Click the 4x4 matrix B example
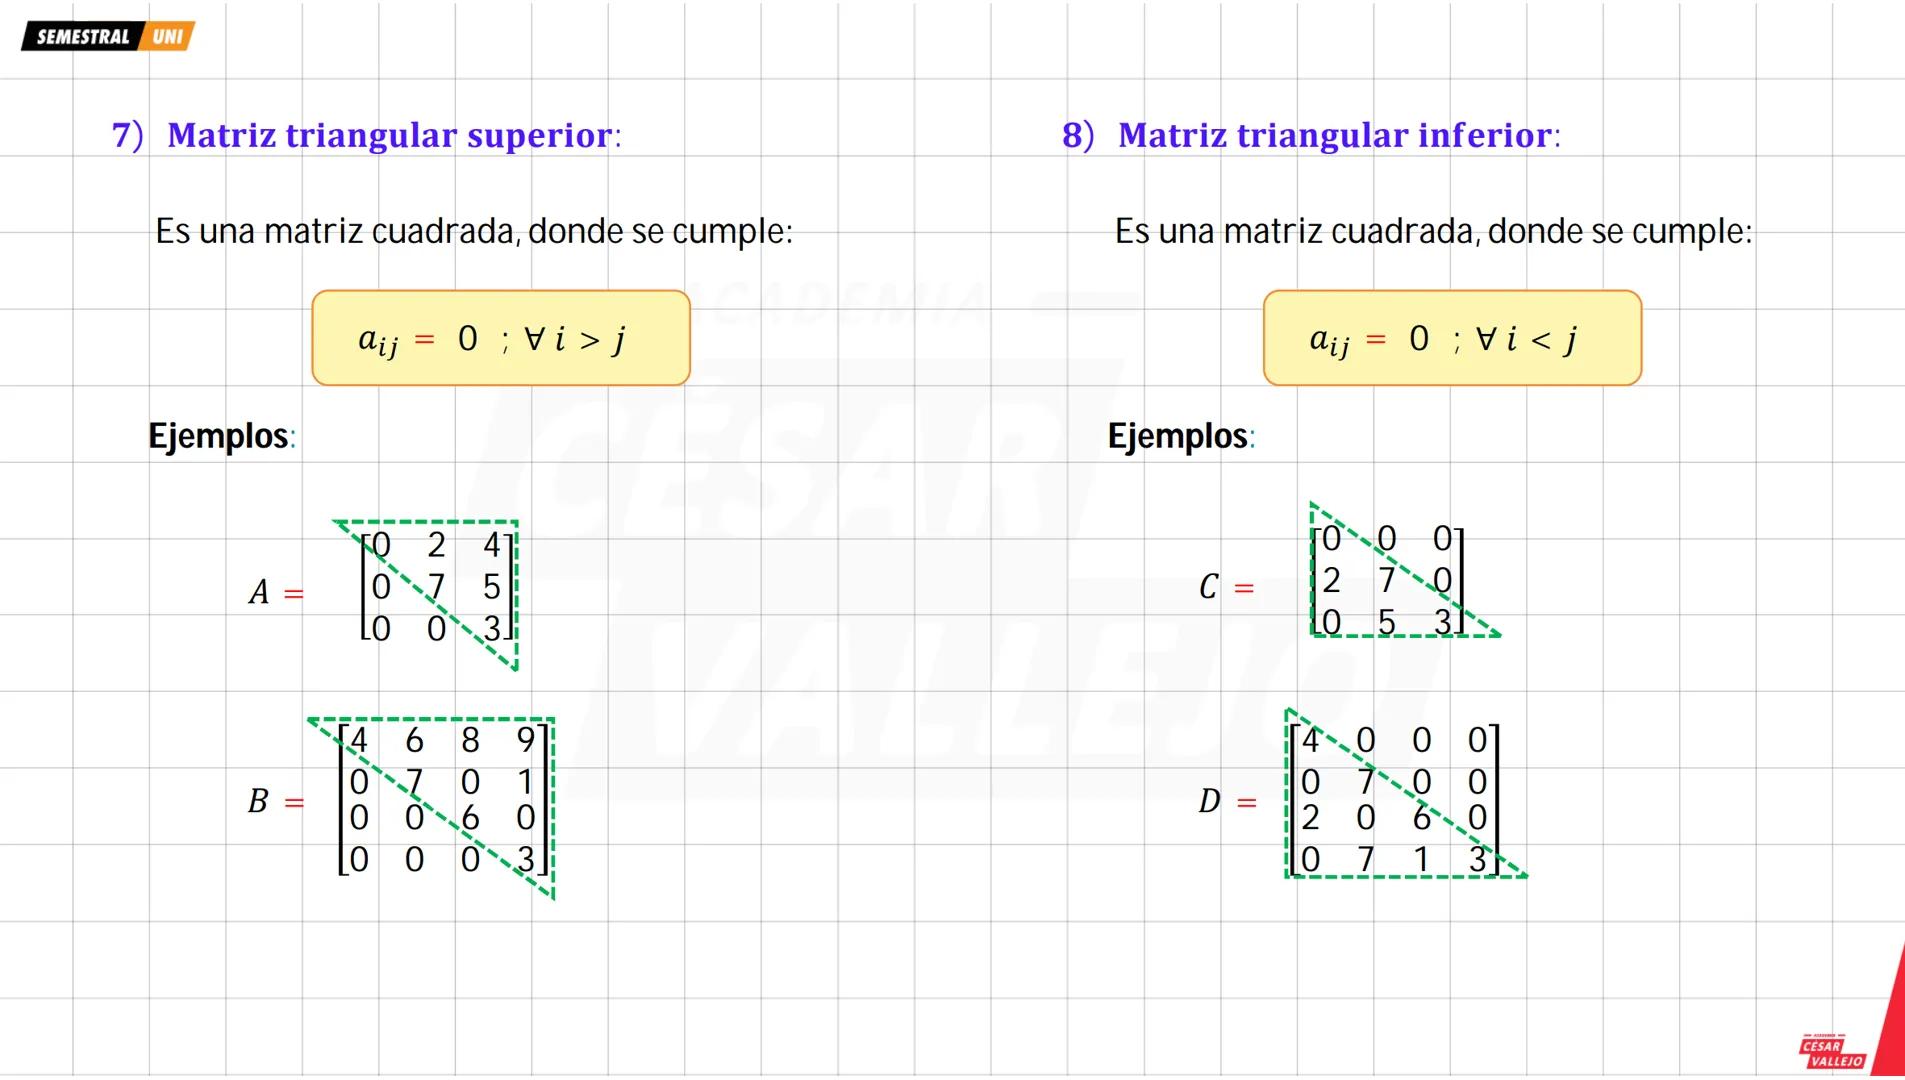Viewport: 1905px width, 1080px height. [443, 800]
